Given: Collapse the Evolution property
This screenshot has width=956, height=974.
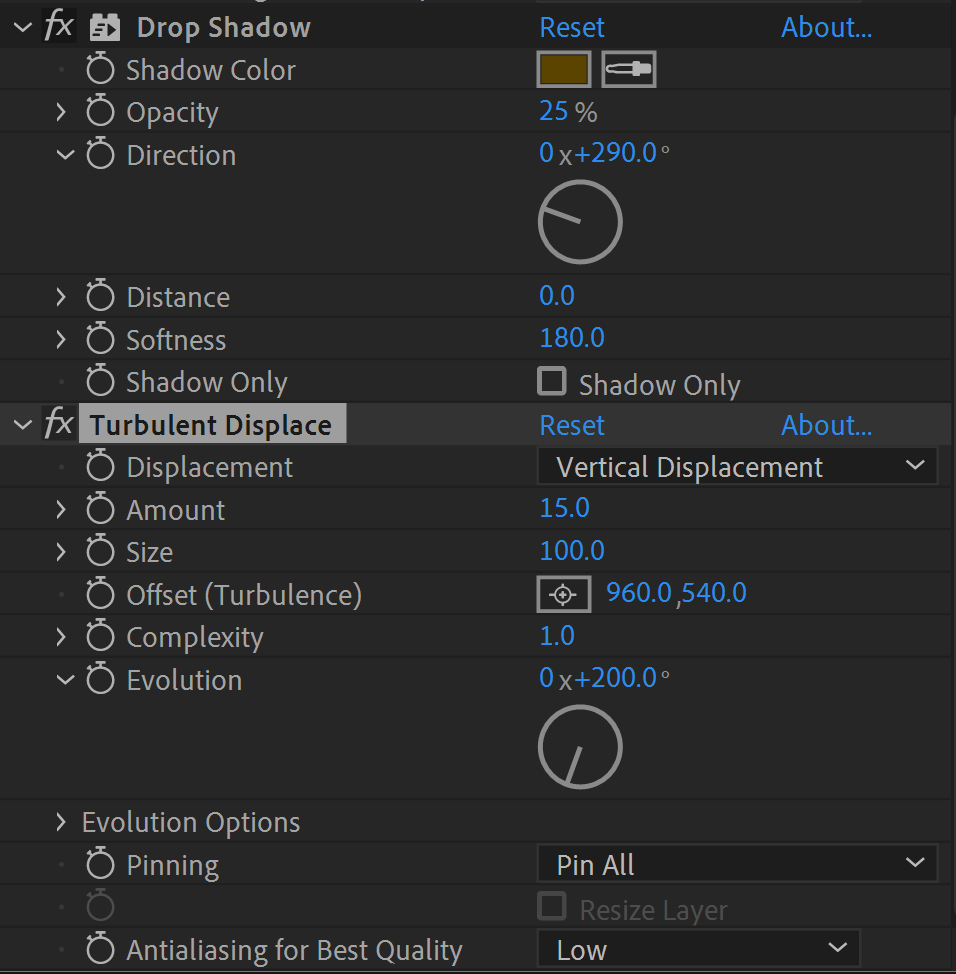Looking at the screenshot, I should [x=65, y=680].
